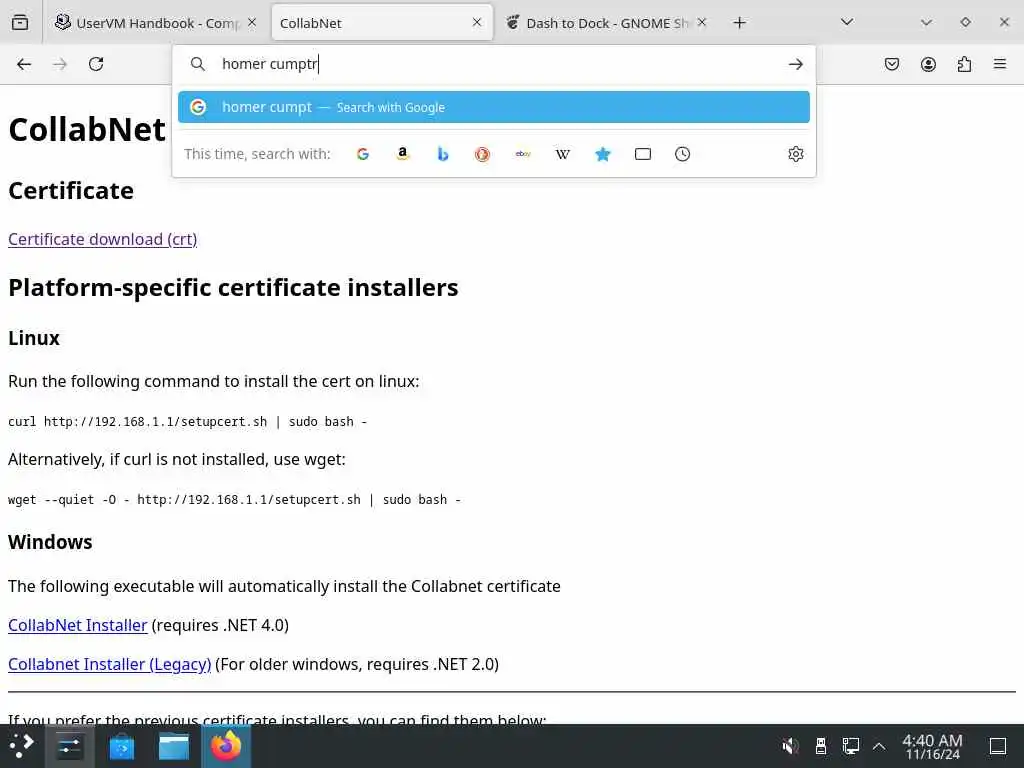Select 'homer cumpt' Search with Google suggestion
The image size is (1024, 768).
point(494,107)
